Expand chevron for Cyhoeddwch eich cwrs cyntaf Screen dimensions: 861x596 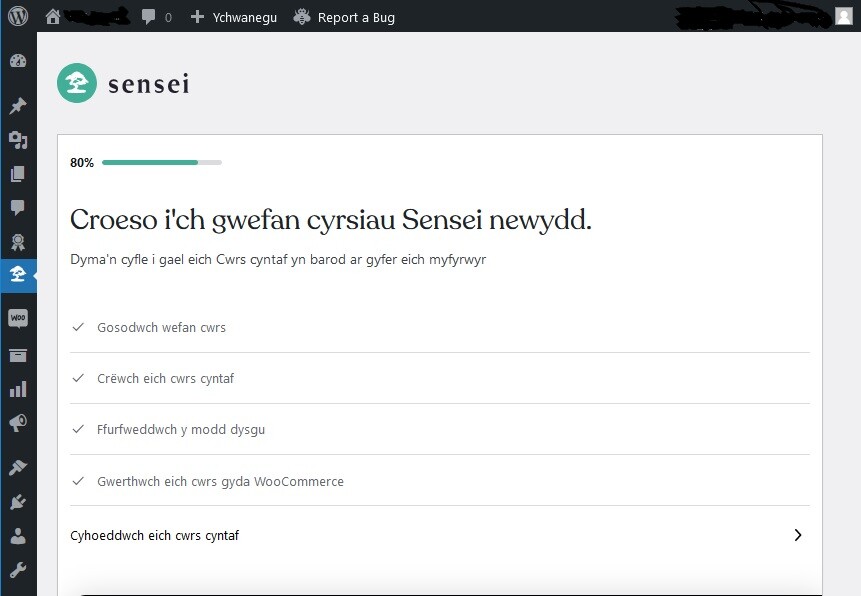click(798, 535)
